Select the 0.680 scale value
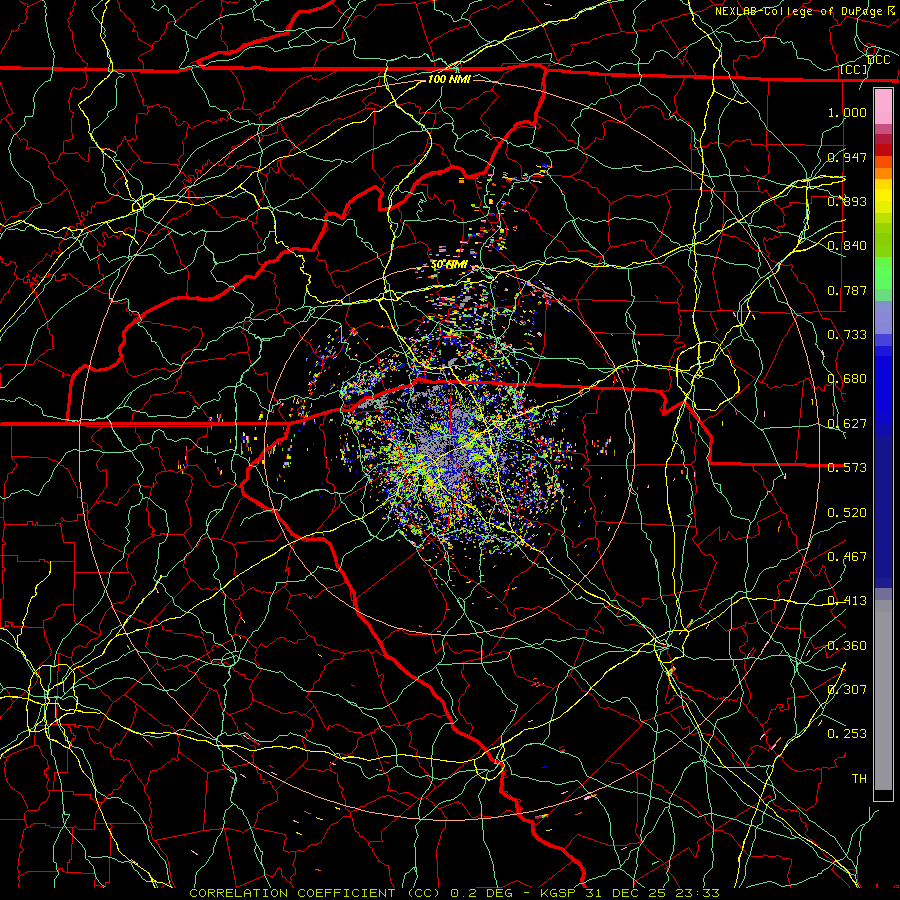This screenshot has width=900, height=900. [x=847, y=378]
